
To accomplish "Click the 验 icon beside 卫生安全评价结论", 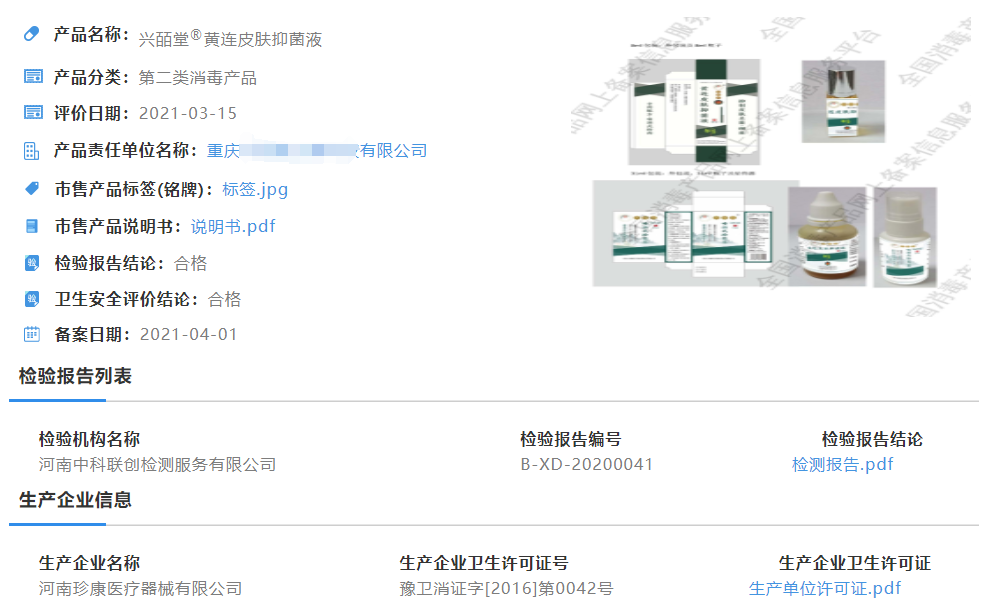I will (32, 299).
